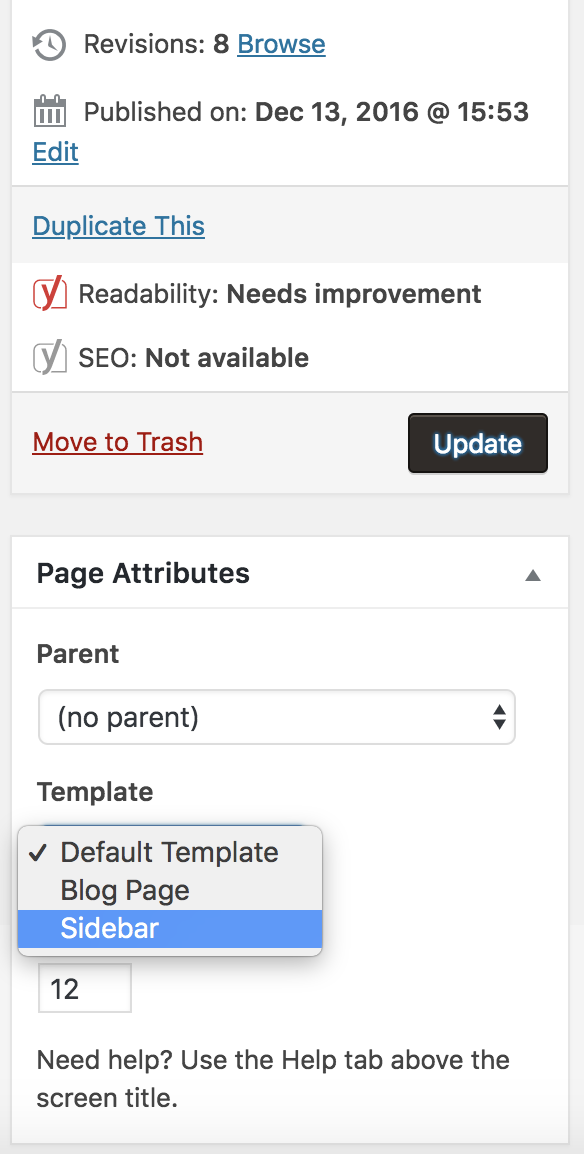The width and height of the screenshot is (584, 1154).
Task: Click the Parent dropdown arrows
Action: click(x=499, y=717)
